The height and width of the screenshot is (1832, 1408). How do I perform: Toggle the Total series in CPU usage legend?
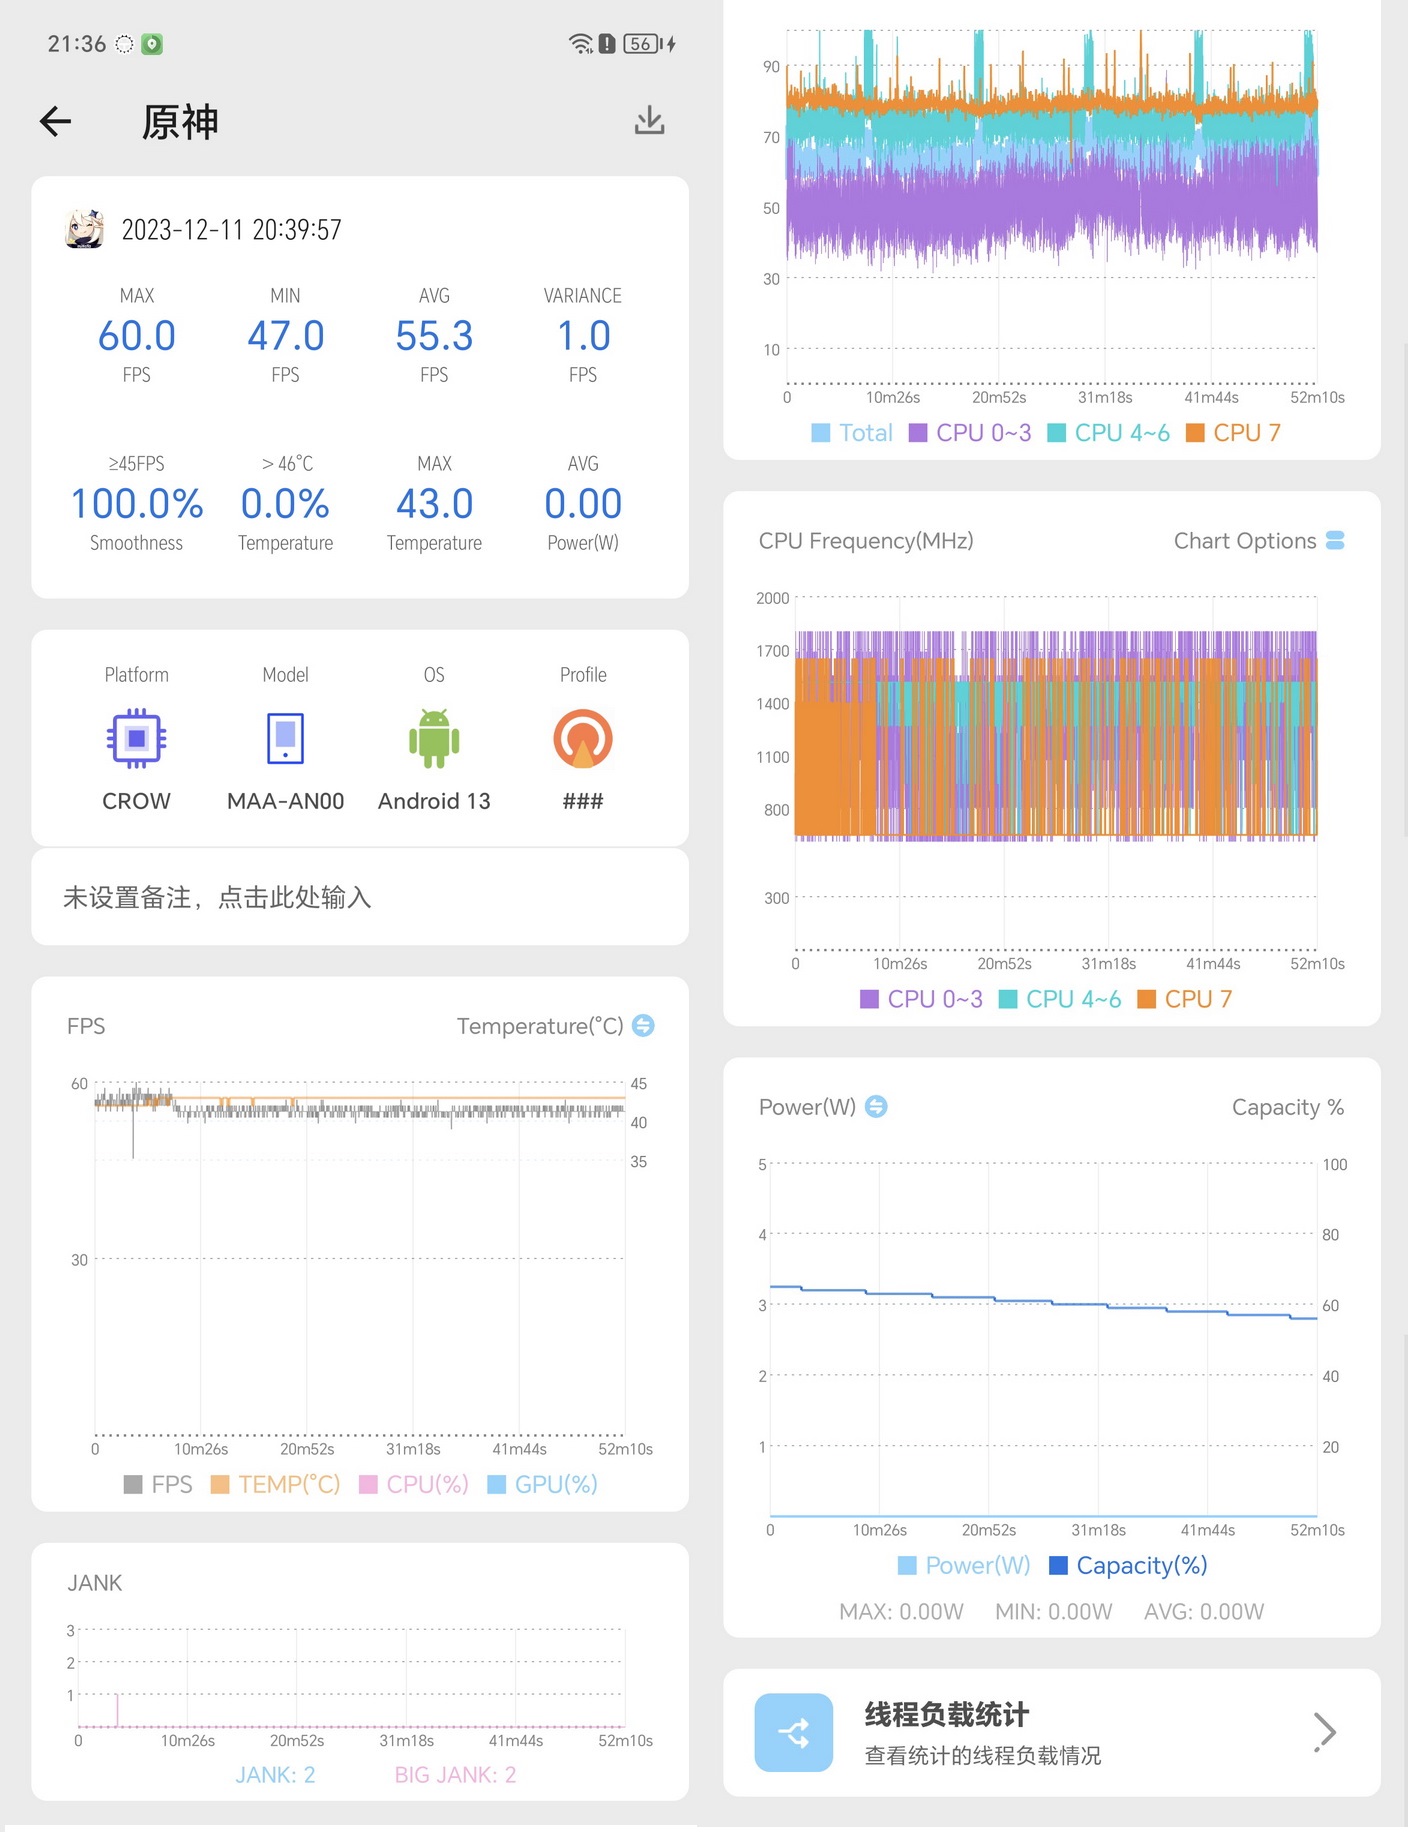click(852, 432)
